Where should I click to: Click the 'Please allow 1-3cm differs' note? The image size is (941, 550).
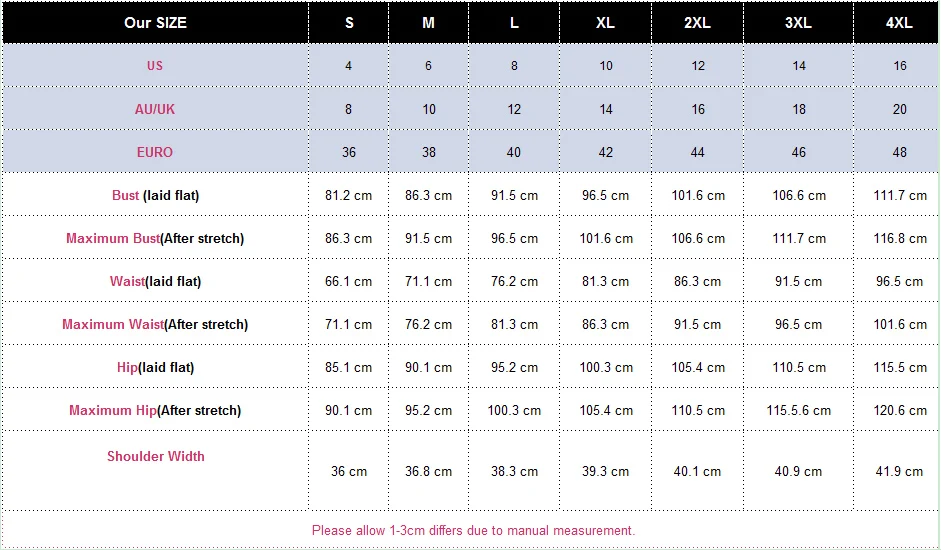click(x=473, y=531)
